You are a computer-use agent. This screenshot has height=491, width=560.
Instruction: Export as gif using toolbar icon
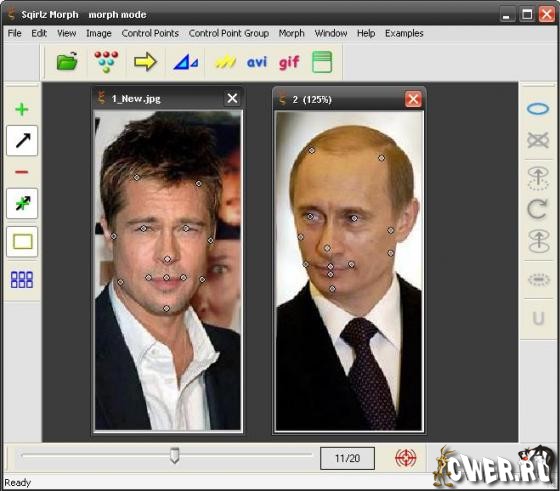[289, 63]
